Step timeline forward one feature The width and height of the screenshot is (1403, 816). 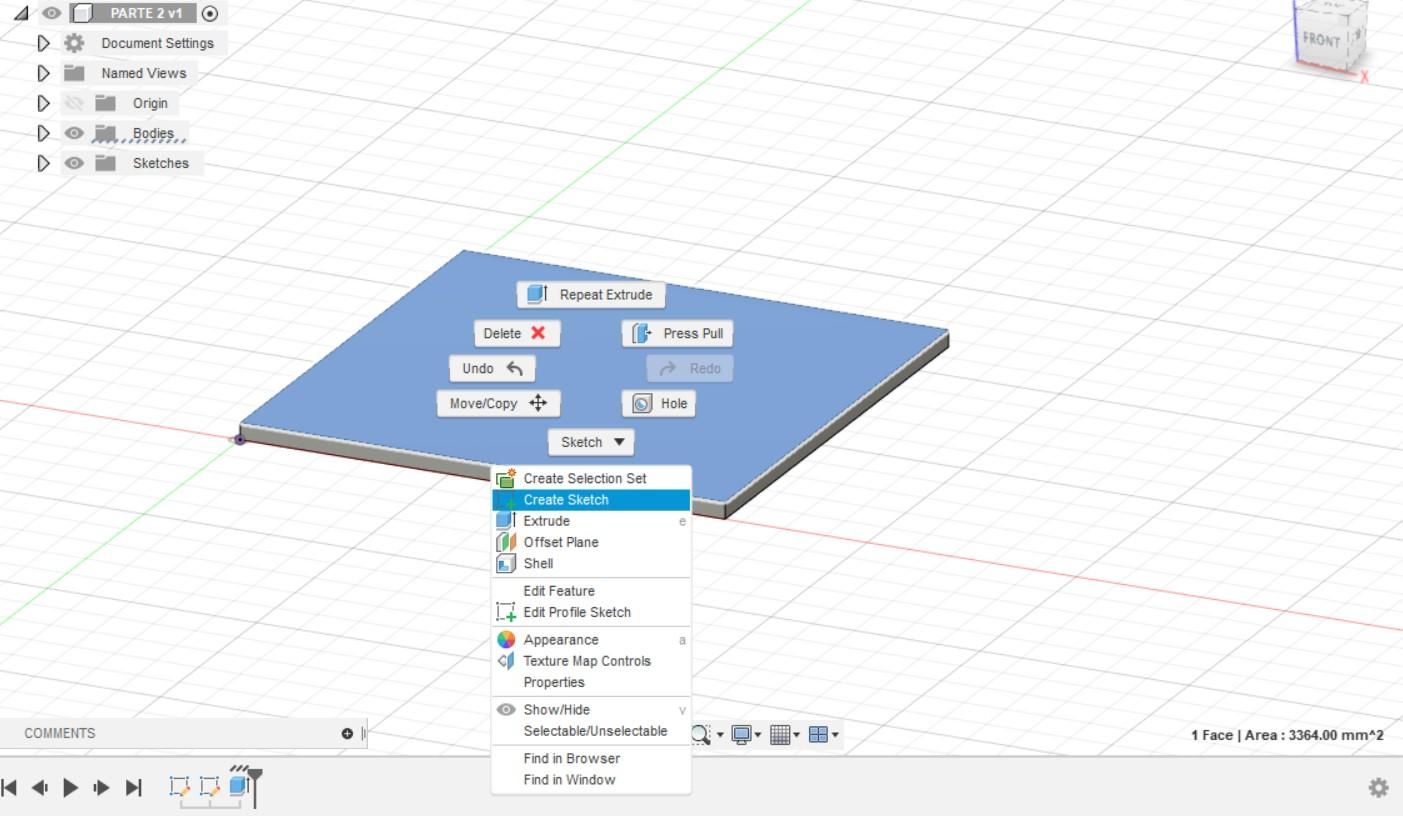[101, 787]
